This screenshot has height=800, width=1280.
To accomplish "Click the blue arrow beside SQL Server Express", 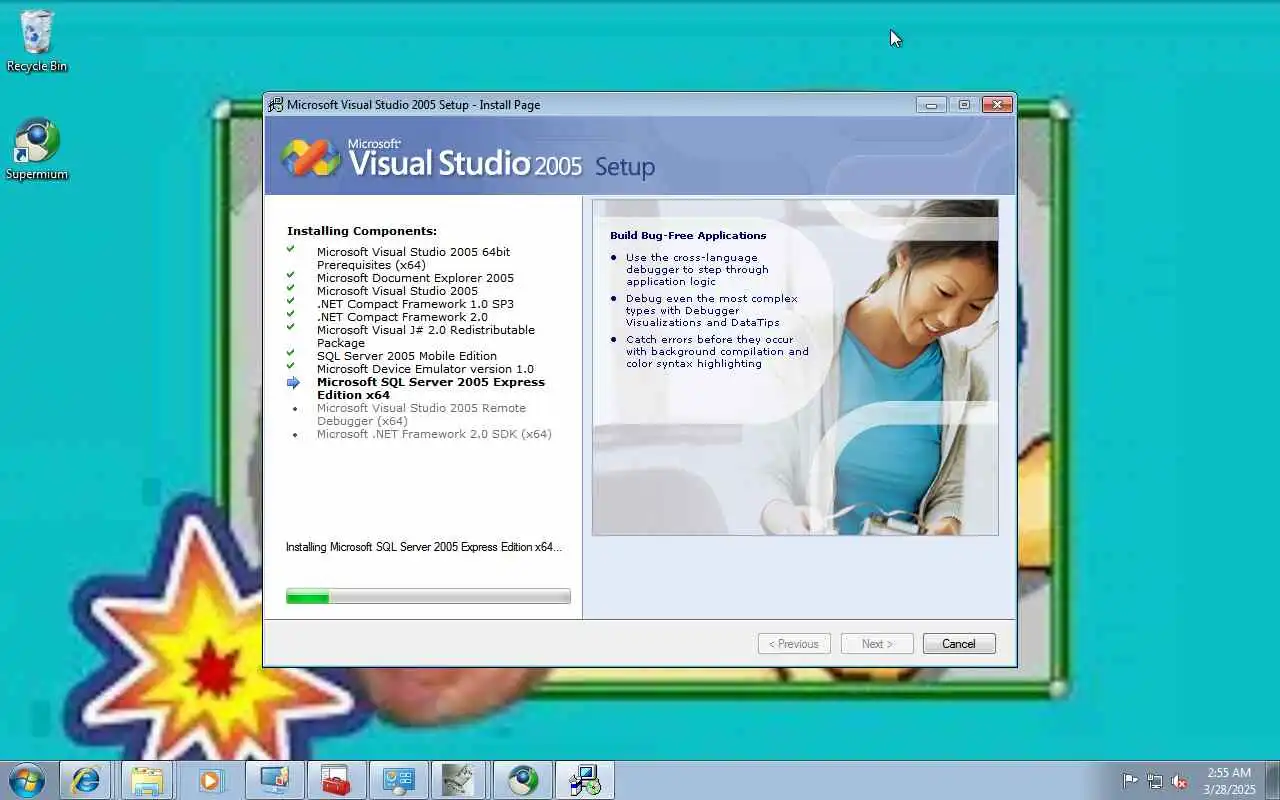I will 293,382.
